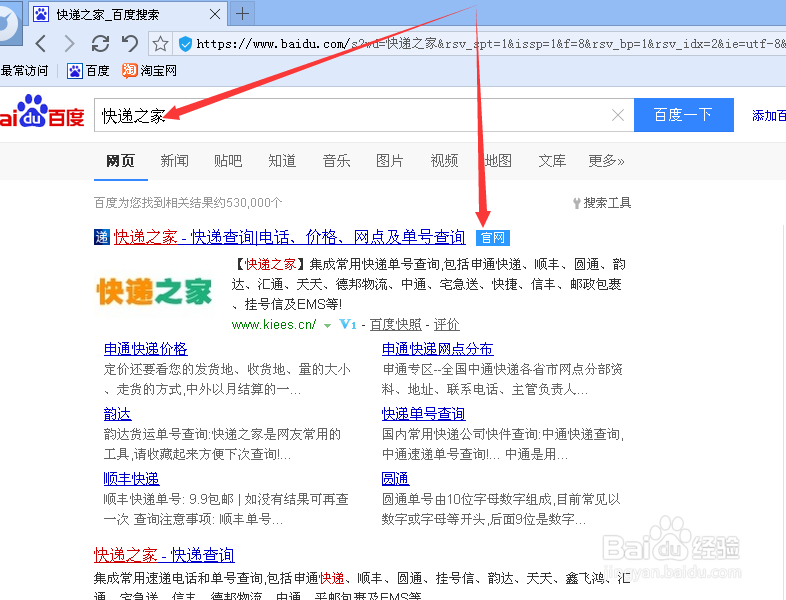Screen dimensions: 786x600
Task: Close the 快递之家_百度搜索 tab
Action: tap(215, 14)
